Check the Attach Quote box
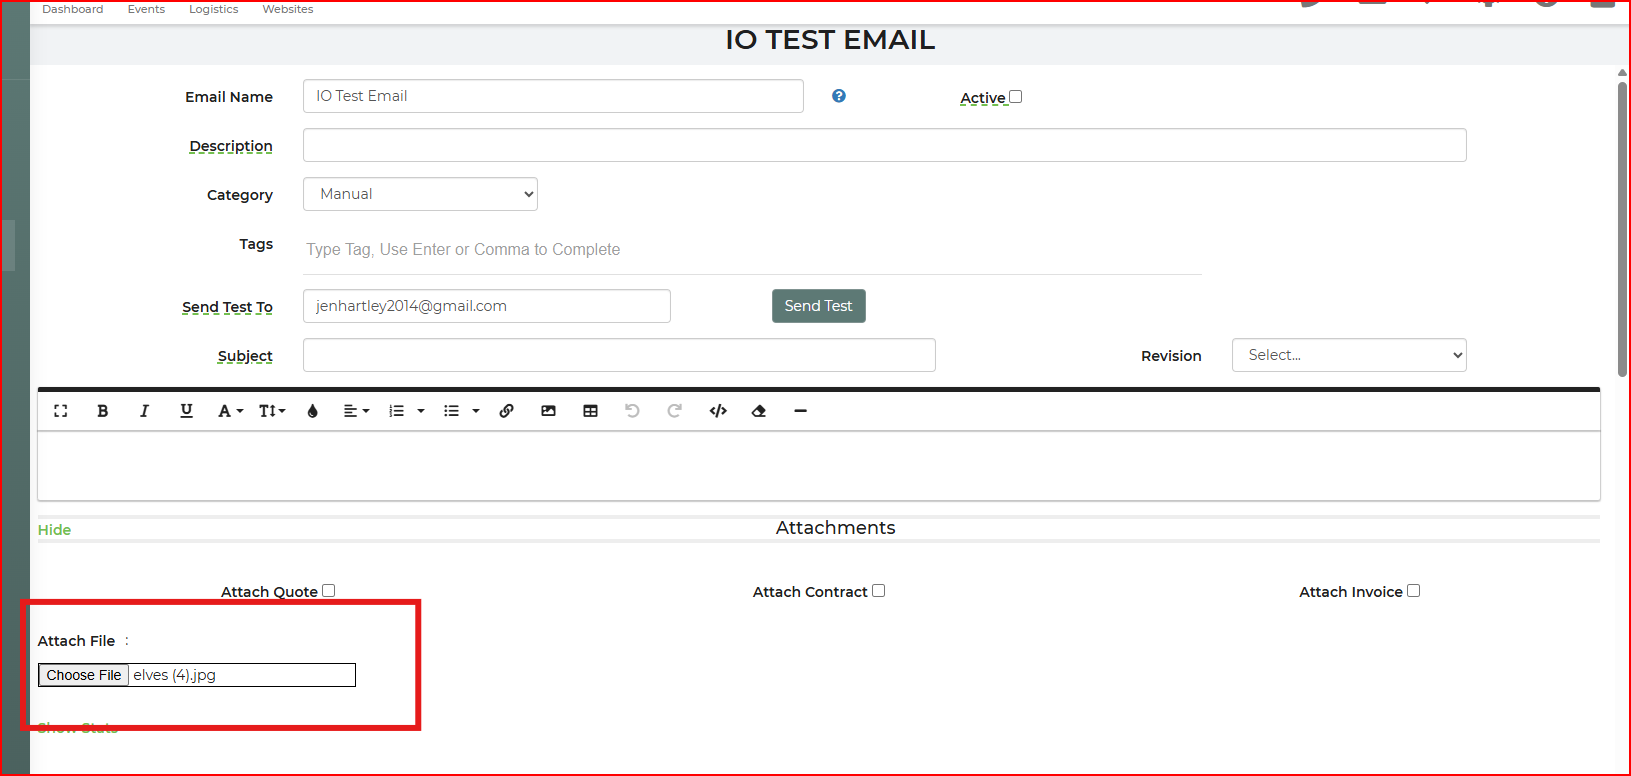The width and height of the screenshot is (1631, 776). tap(328, 591)
